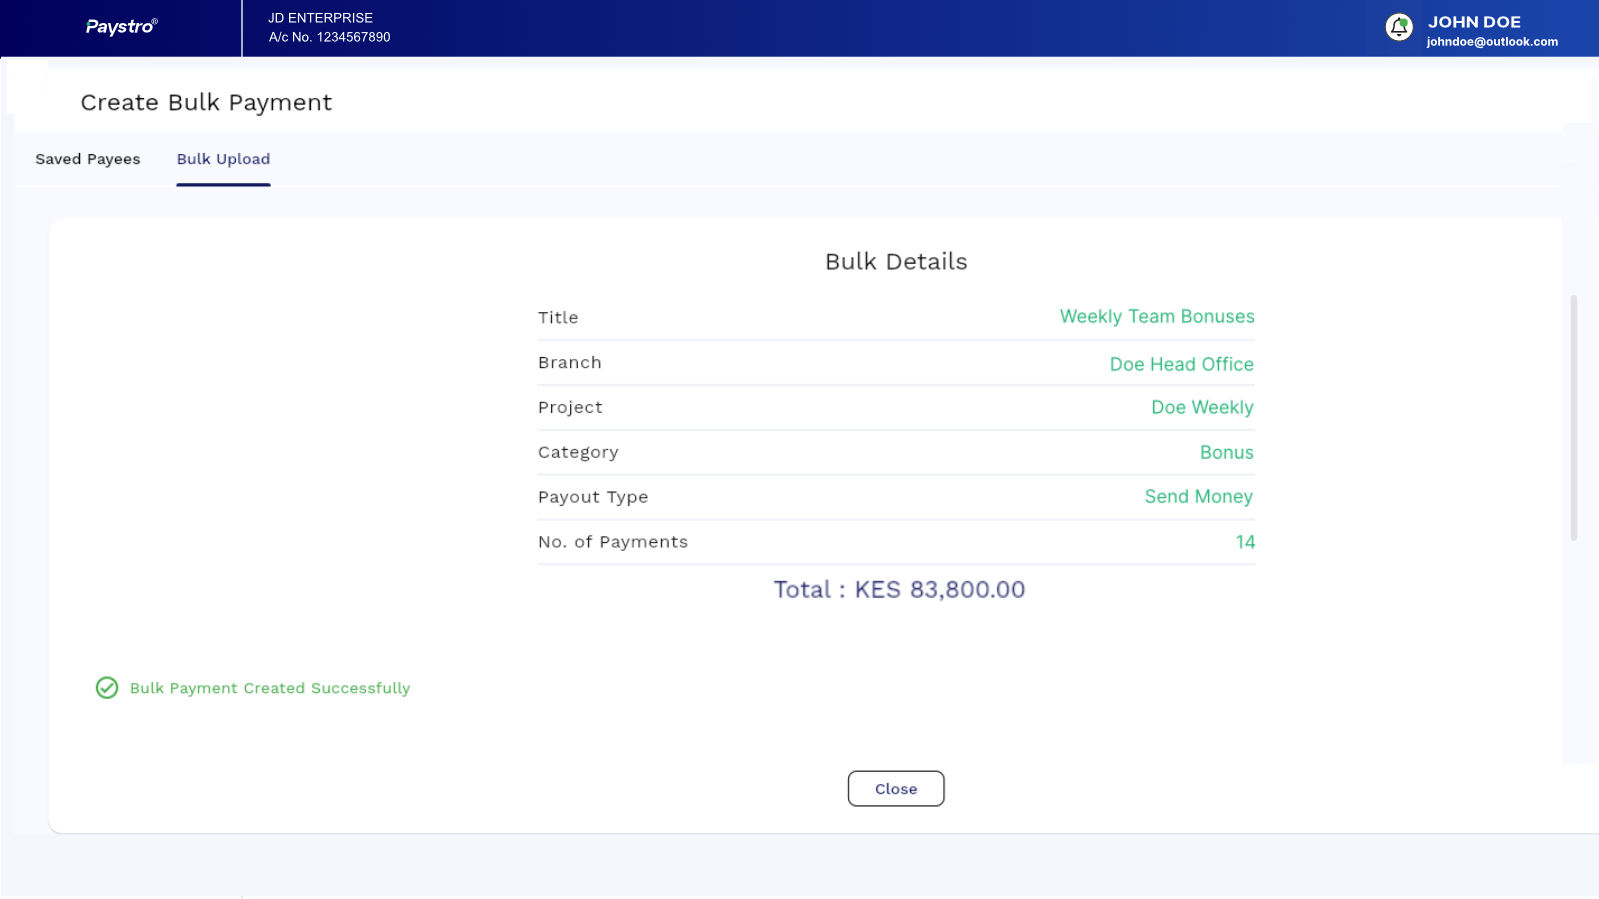Click the vertical scrollbar on the right

pos(1573,418)
